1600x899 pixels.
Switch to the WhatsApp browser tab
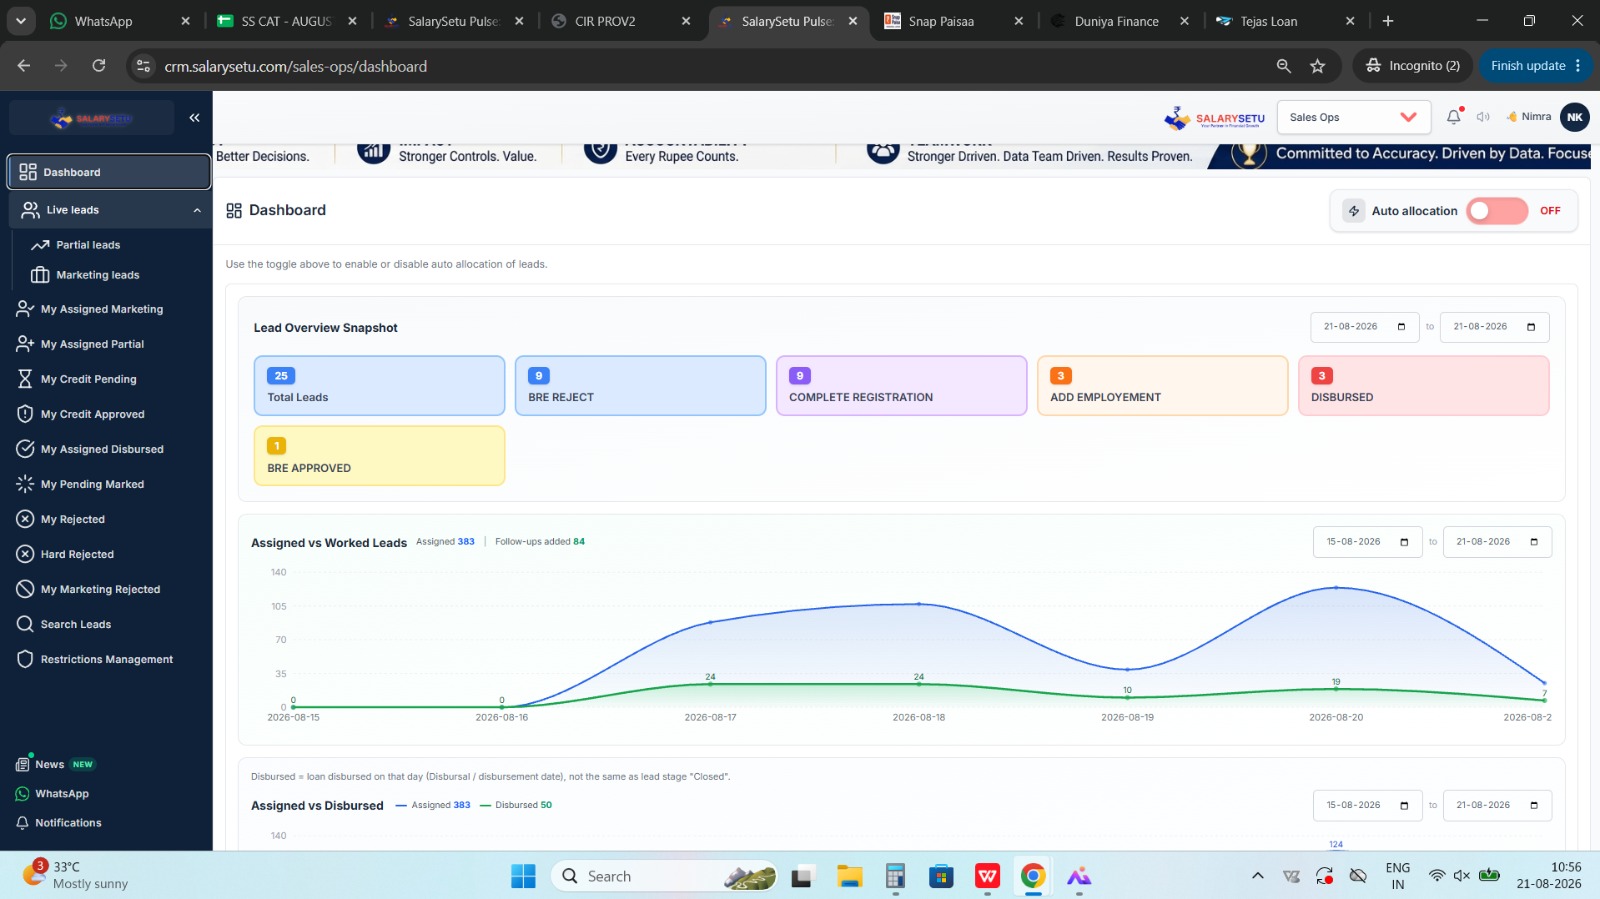pos(119,21)
